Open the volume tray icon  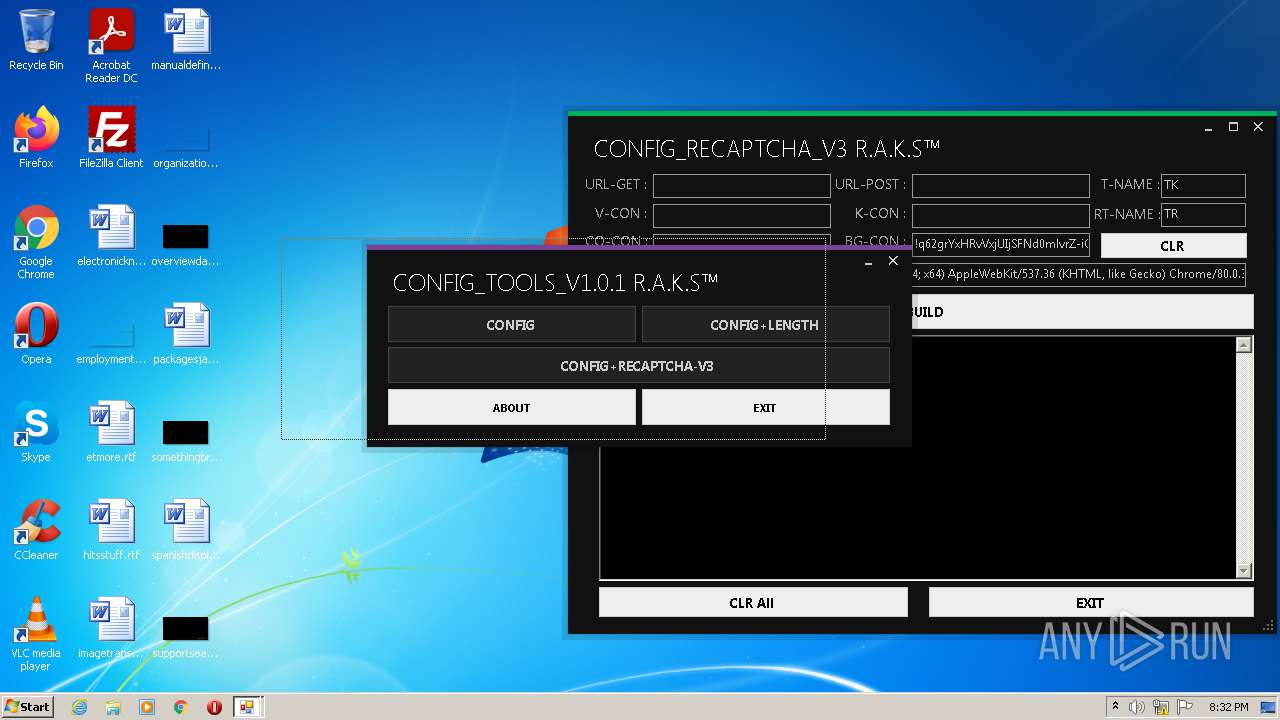(x=1137, y=707)
